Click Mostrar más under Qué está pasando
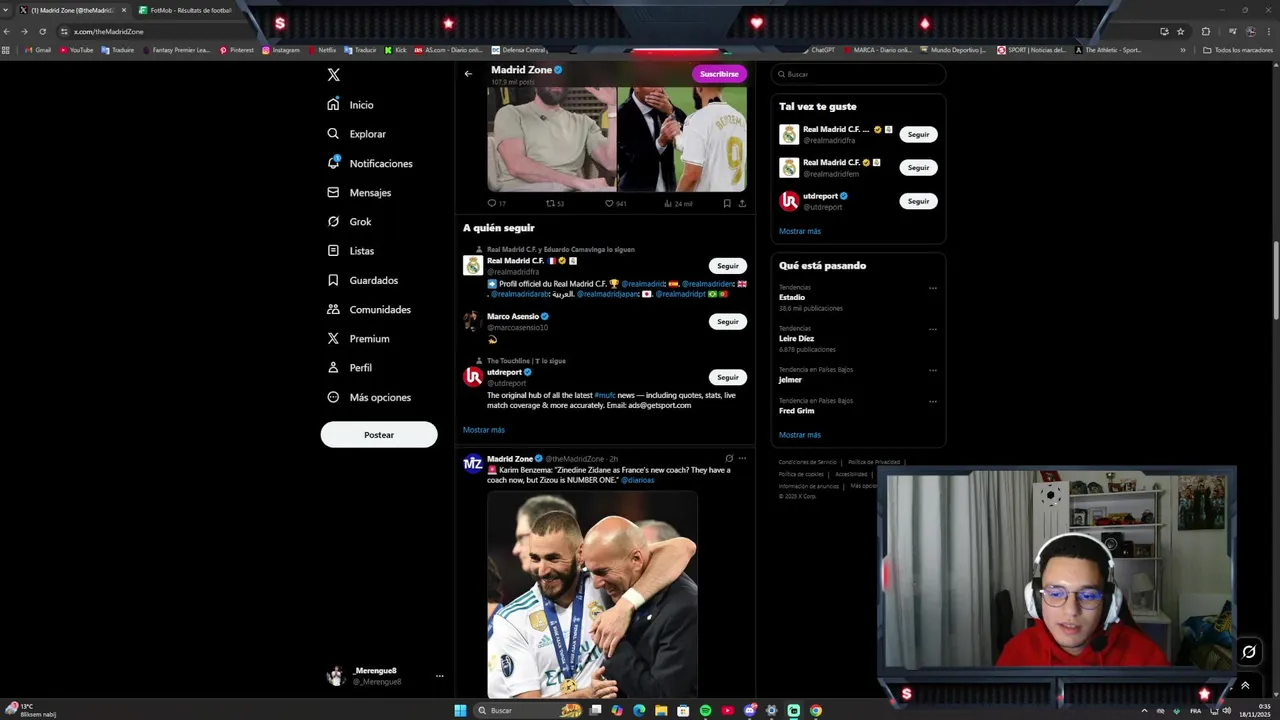Viewport: 1280px width, 720px height. click(x=800, y=435)
